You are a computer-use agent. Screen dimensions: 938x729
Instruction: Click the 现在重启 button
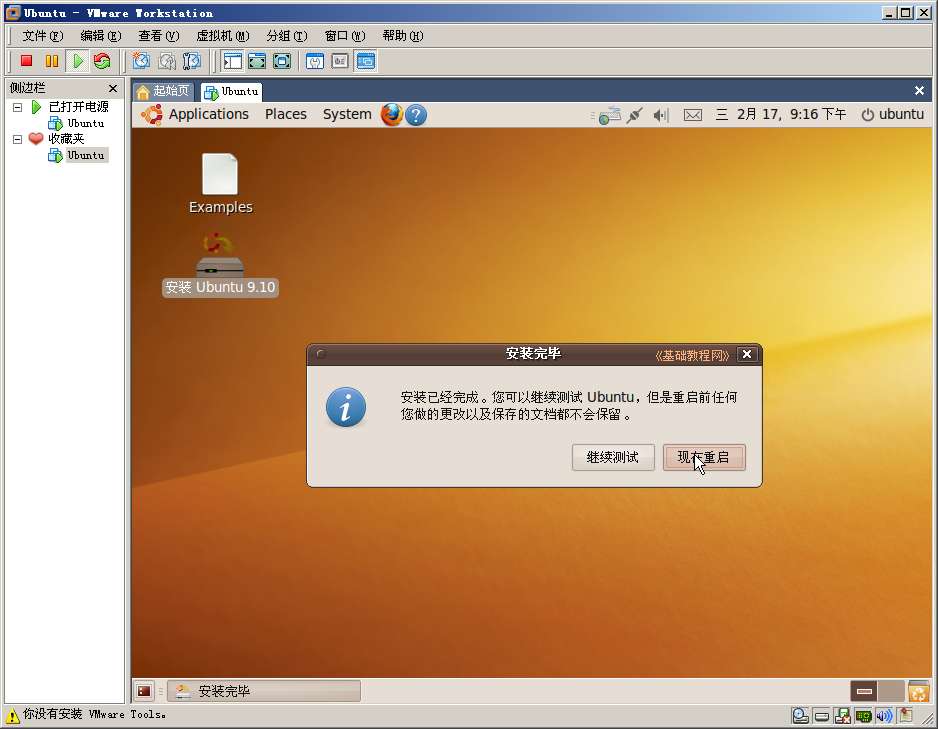point(704,457)
